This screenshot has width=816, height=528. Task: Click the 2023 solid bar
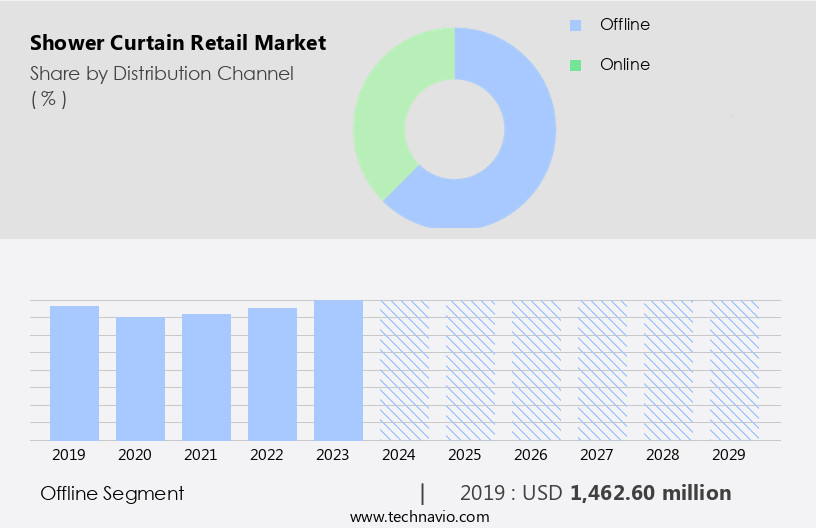(338, 369)
